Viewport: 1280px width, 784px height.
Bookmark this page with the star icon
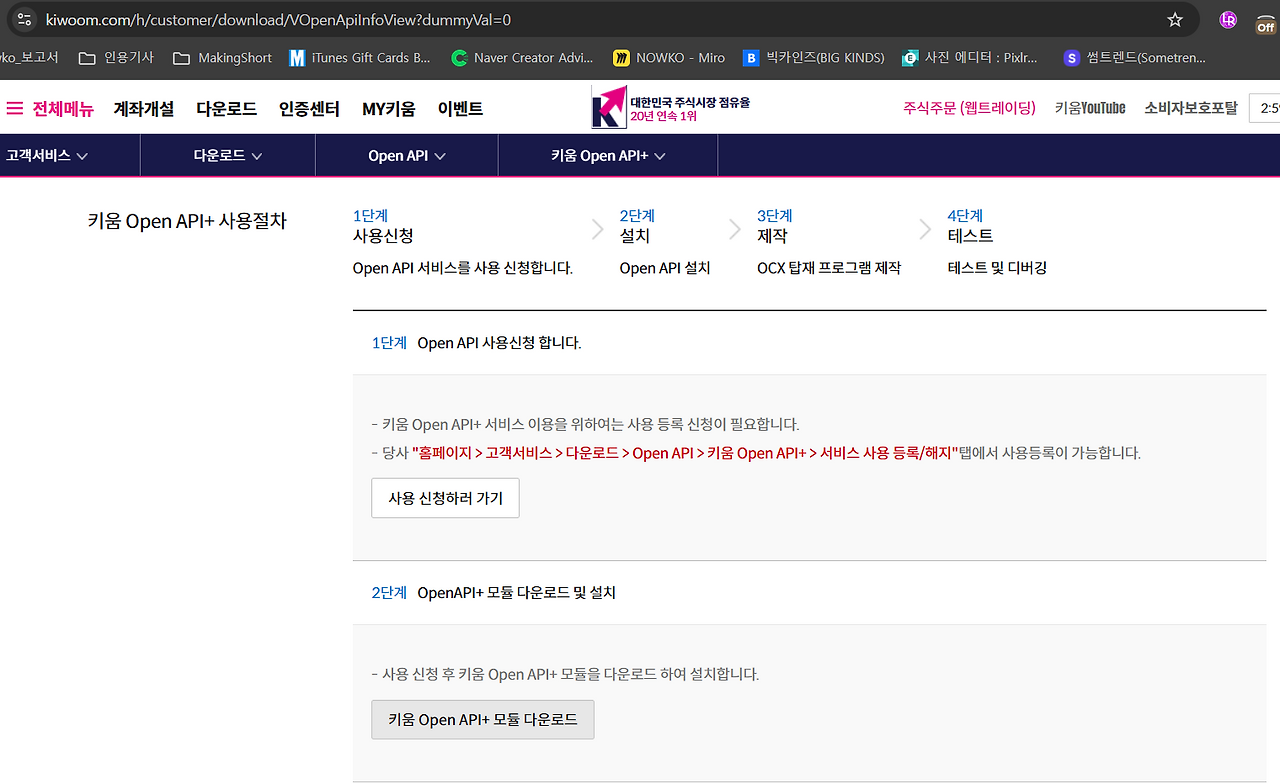[x=1175, y=19]
